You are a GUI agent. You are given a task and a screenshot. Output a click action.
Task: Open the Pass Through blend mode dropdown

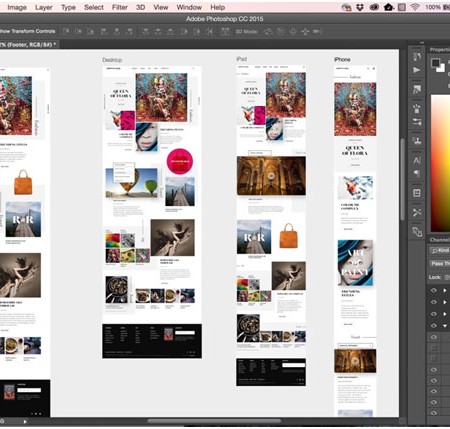440,264
